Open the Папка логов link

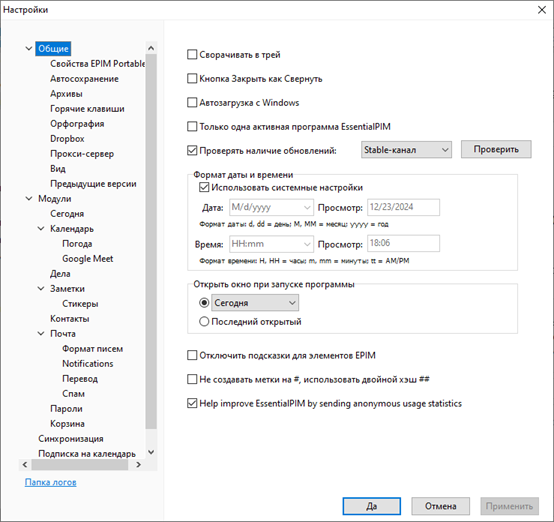pos(51,482)
